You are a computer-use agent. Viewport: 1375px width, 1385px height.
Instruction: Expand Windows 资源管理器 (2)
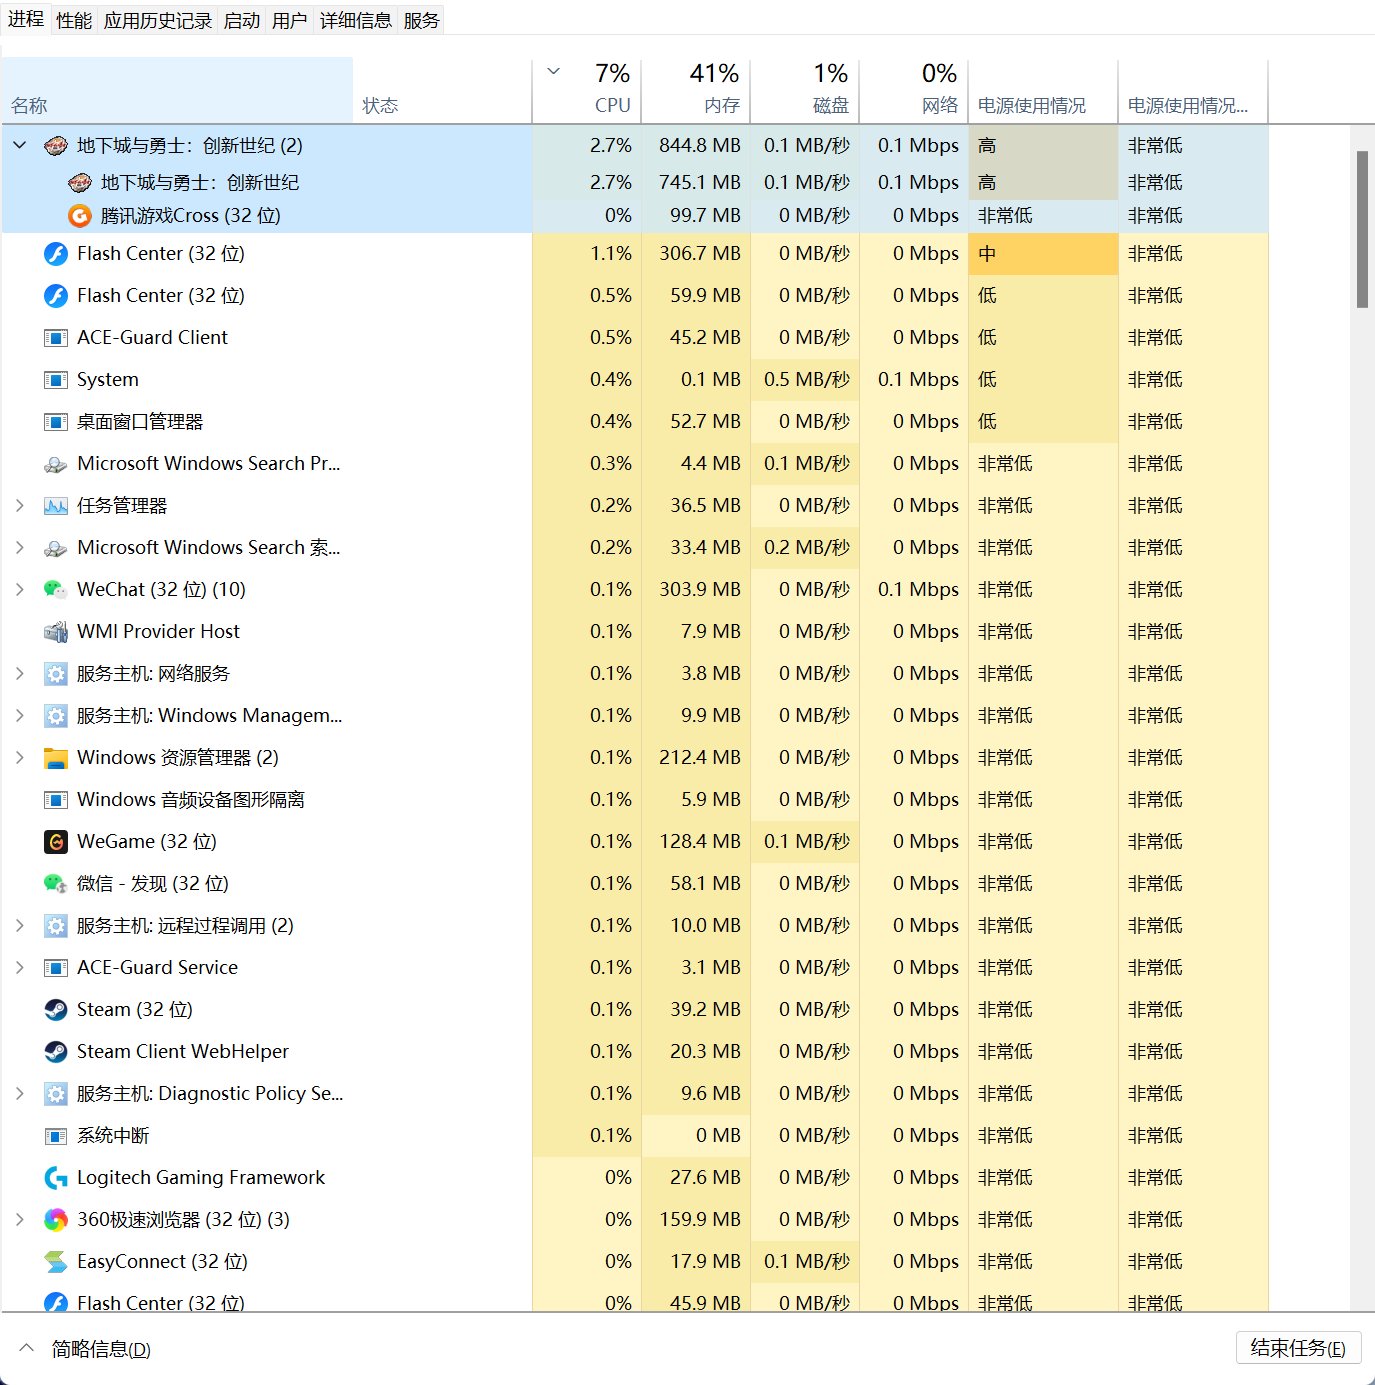tap(20, 758)
